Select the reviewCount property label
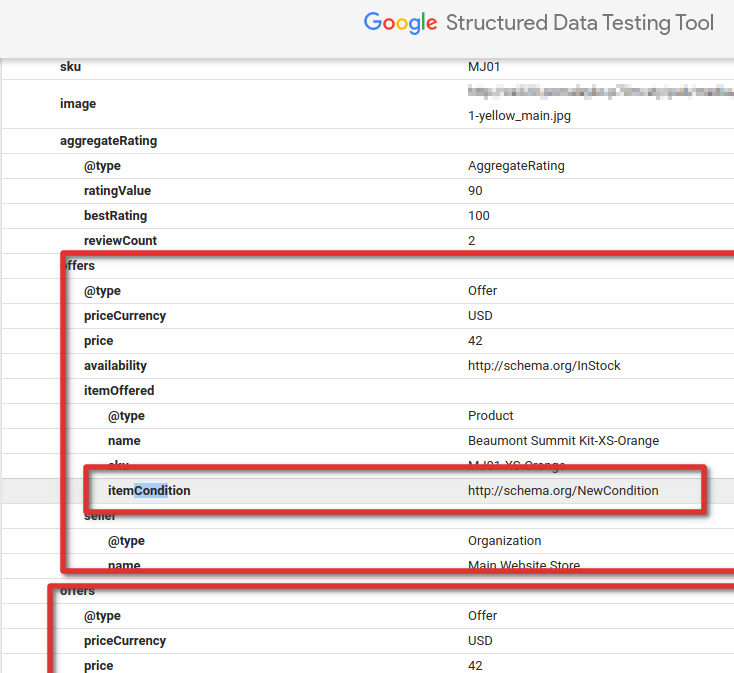Image resolution: width=734 pixels, height=673 pixels. pos(120,241)
